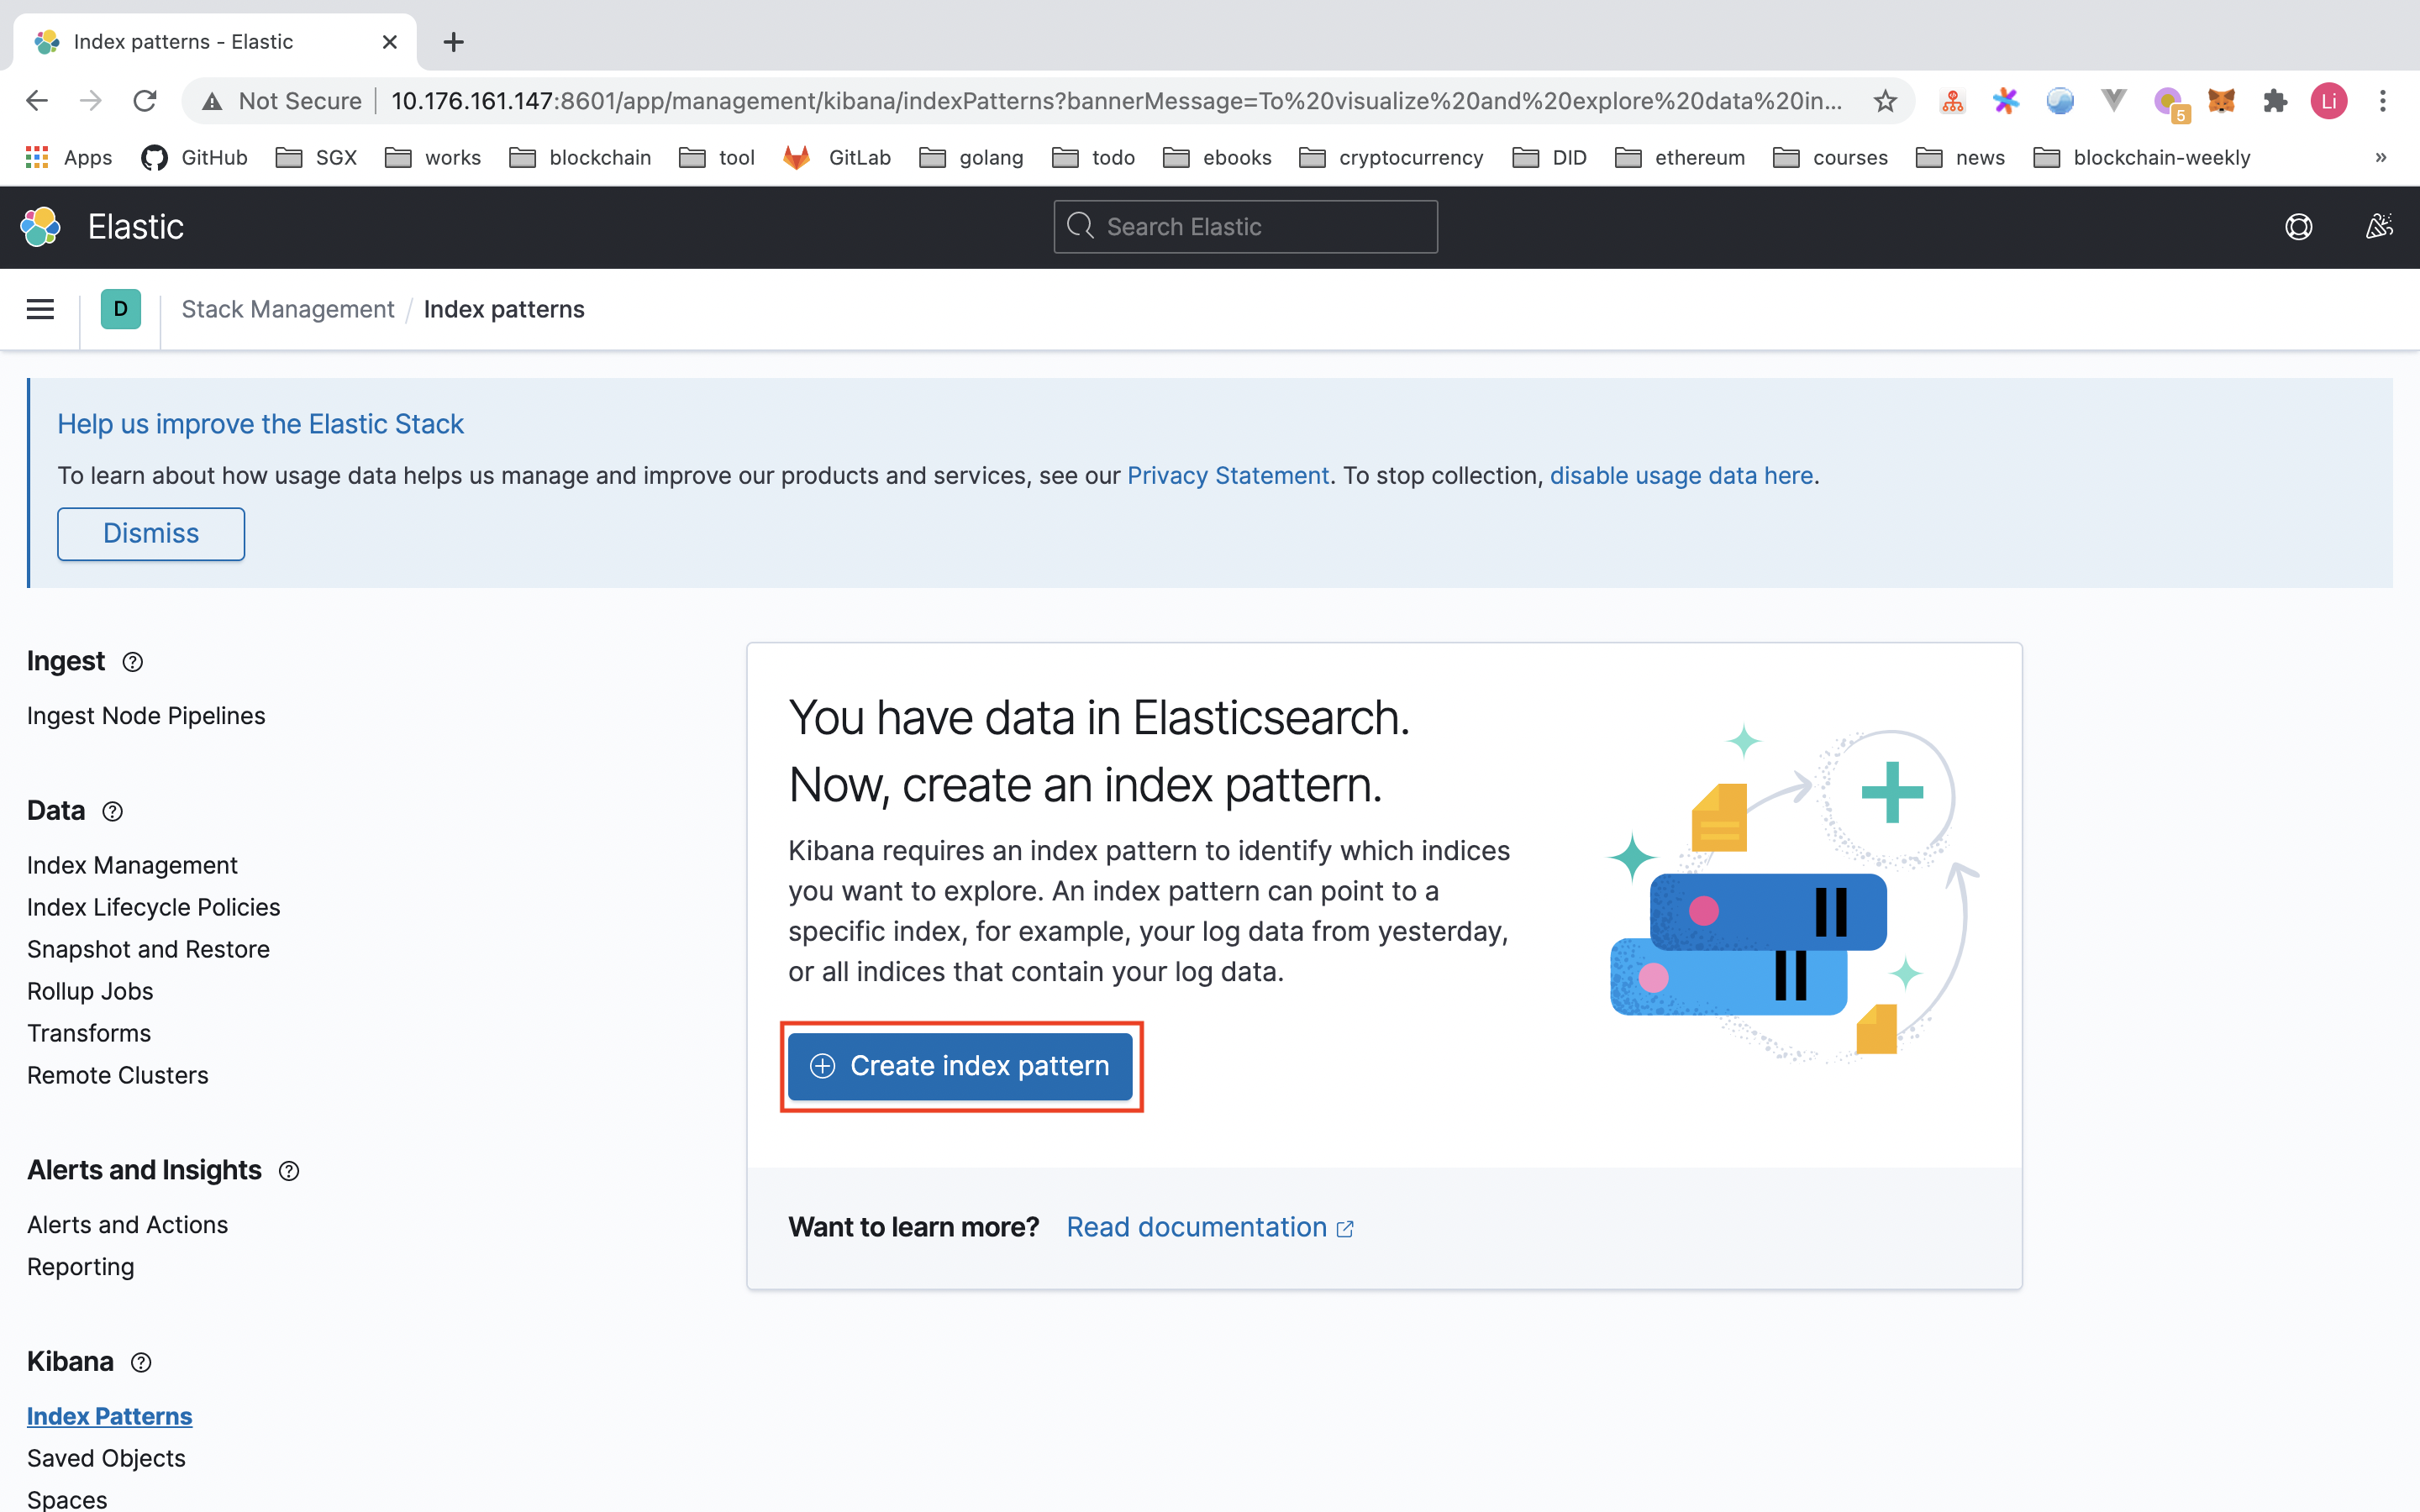Open the Extensions puzzle icon
2420x1512 pixels.
click(2275, 101)
